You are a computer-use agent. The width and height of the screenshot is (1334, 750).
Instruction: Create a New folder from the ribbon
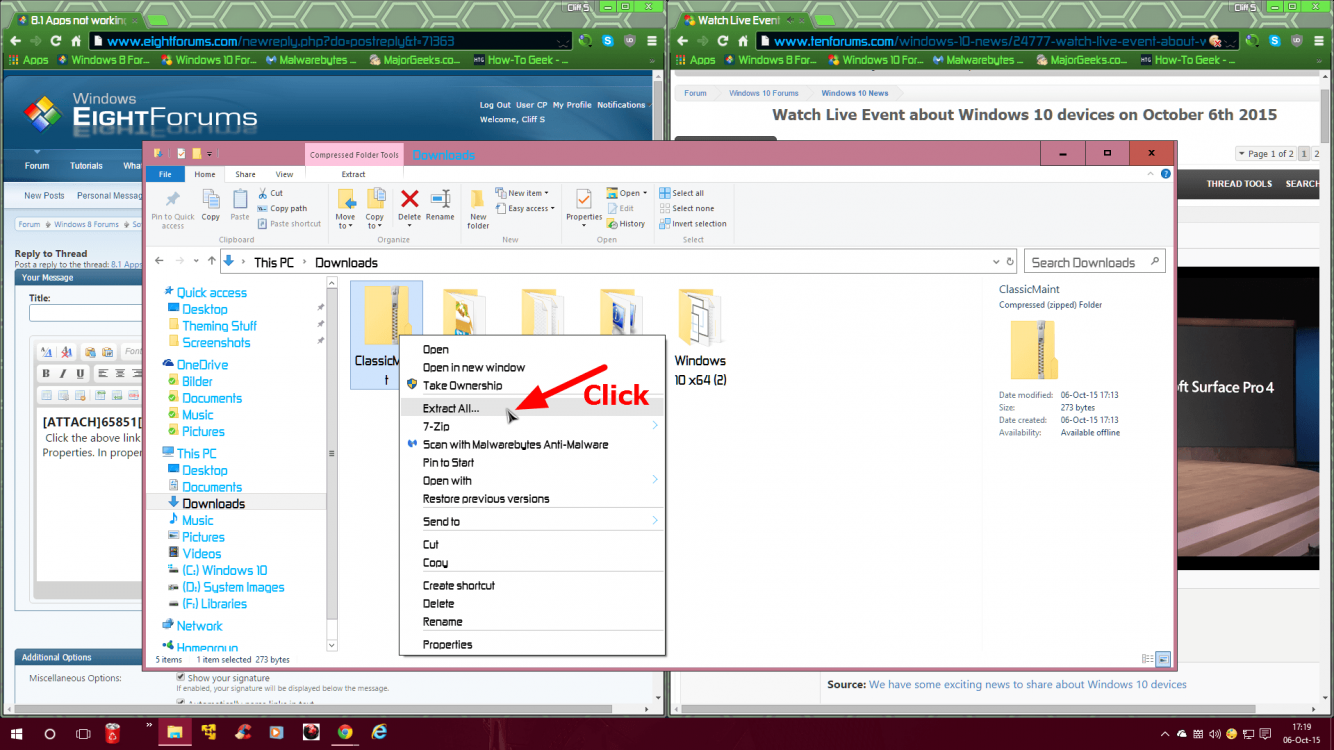pos(478,208)
